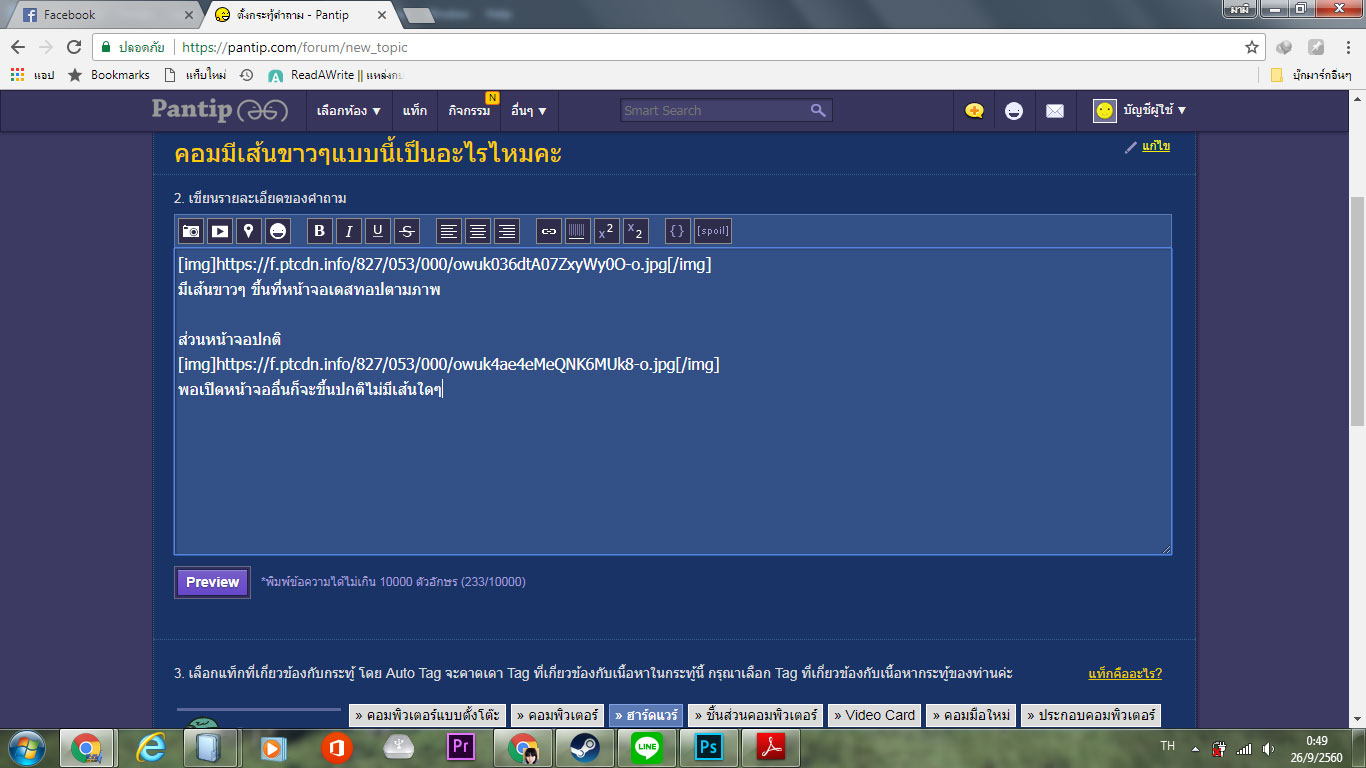The image size is (1366, 768).
Task: Insert a video using the play icon
Action: click(220, 231)
